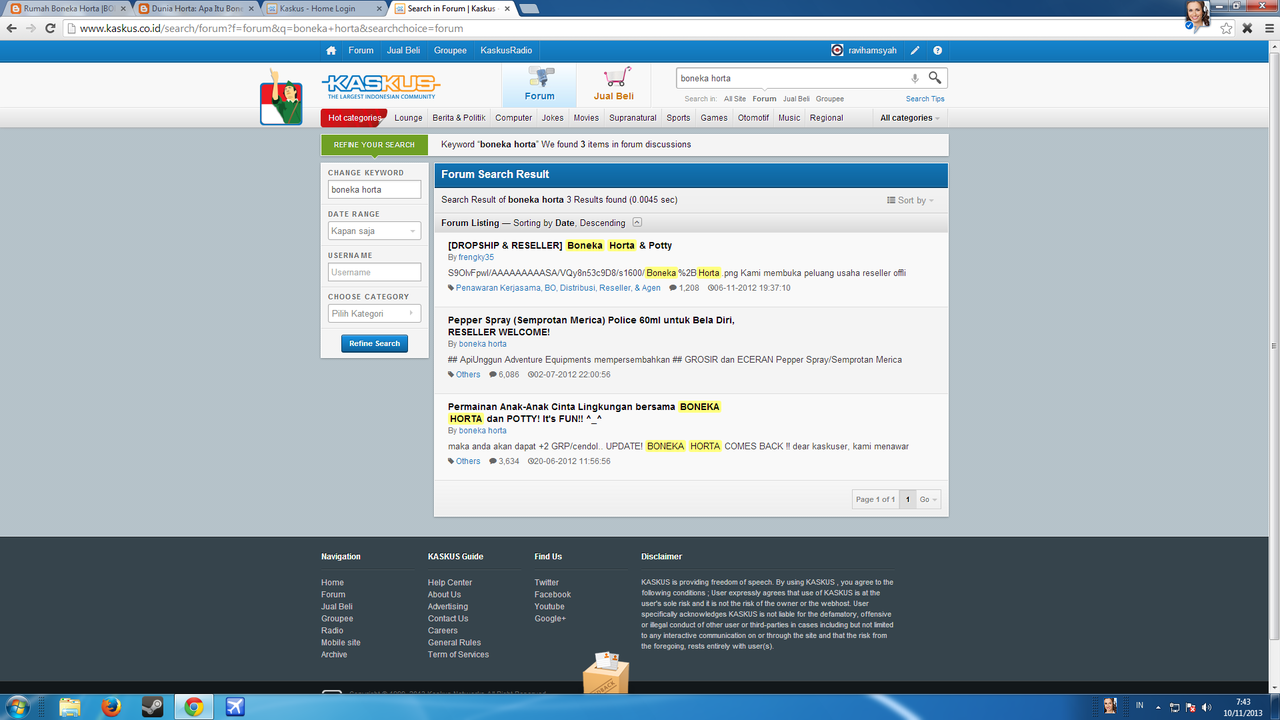1280x720 pixels.
Task: Open the DROPSHIP & RESELLER thread
Action: (x=560, y=245)
